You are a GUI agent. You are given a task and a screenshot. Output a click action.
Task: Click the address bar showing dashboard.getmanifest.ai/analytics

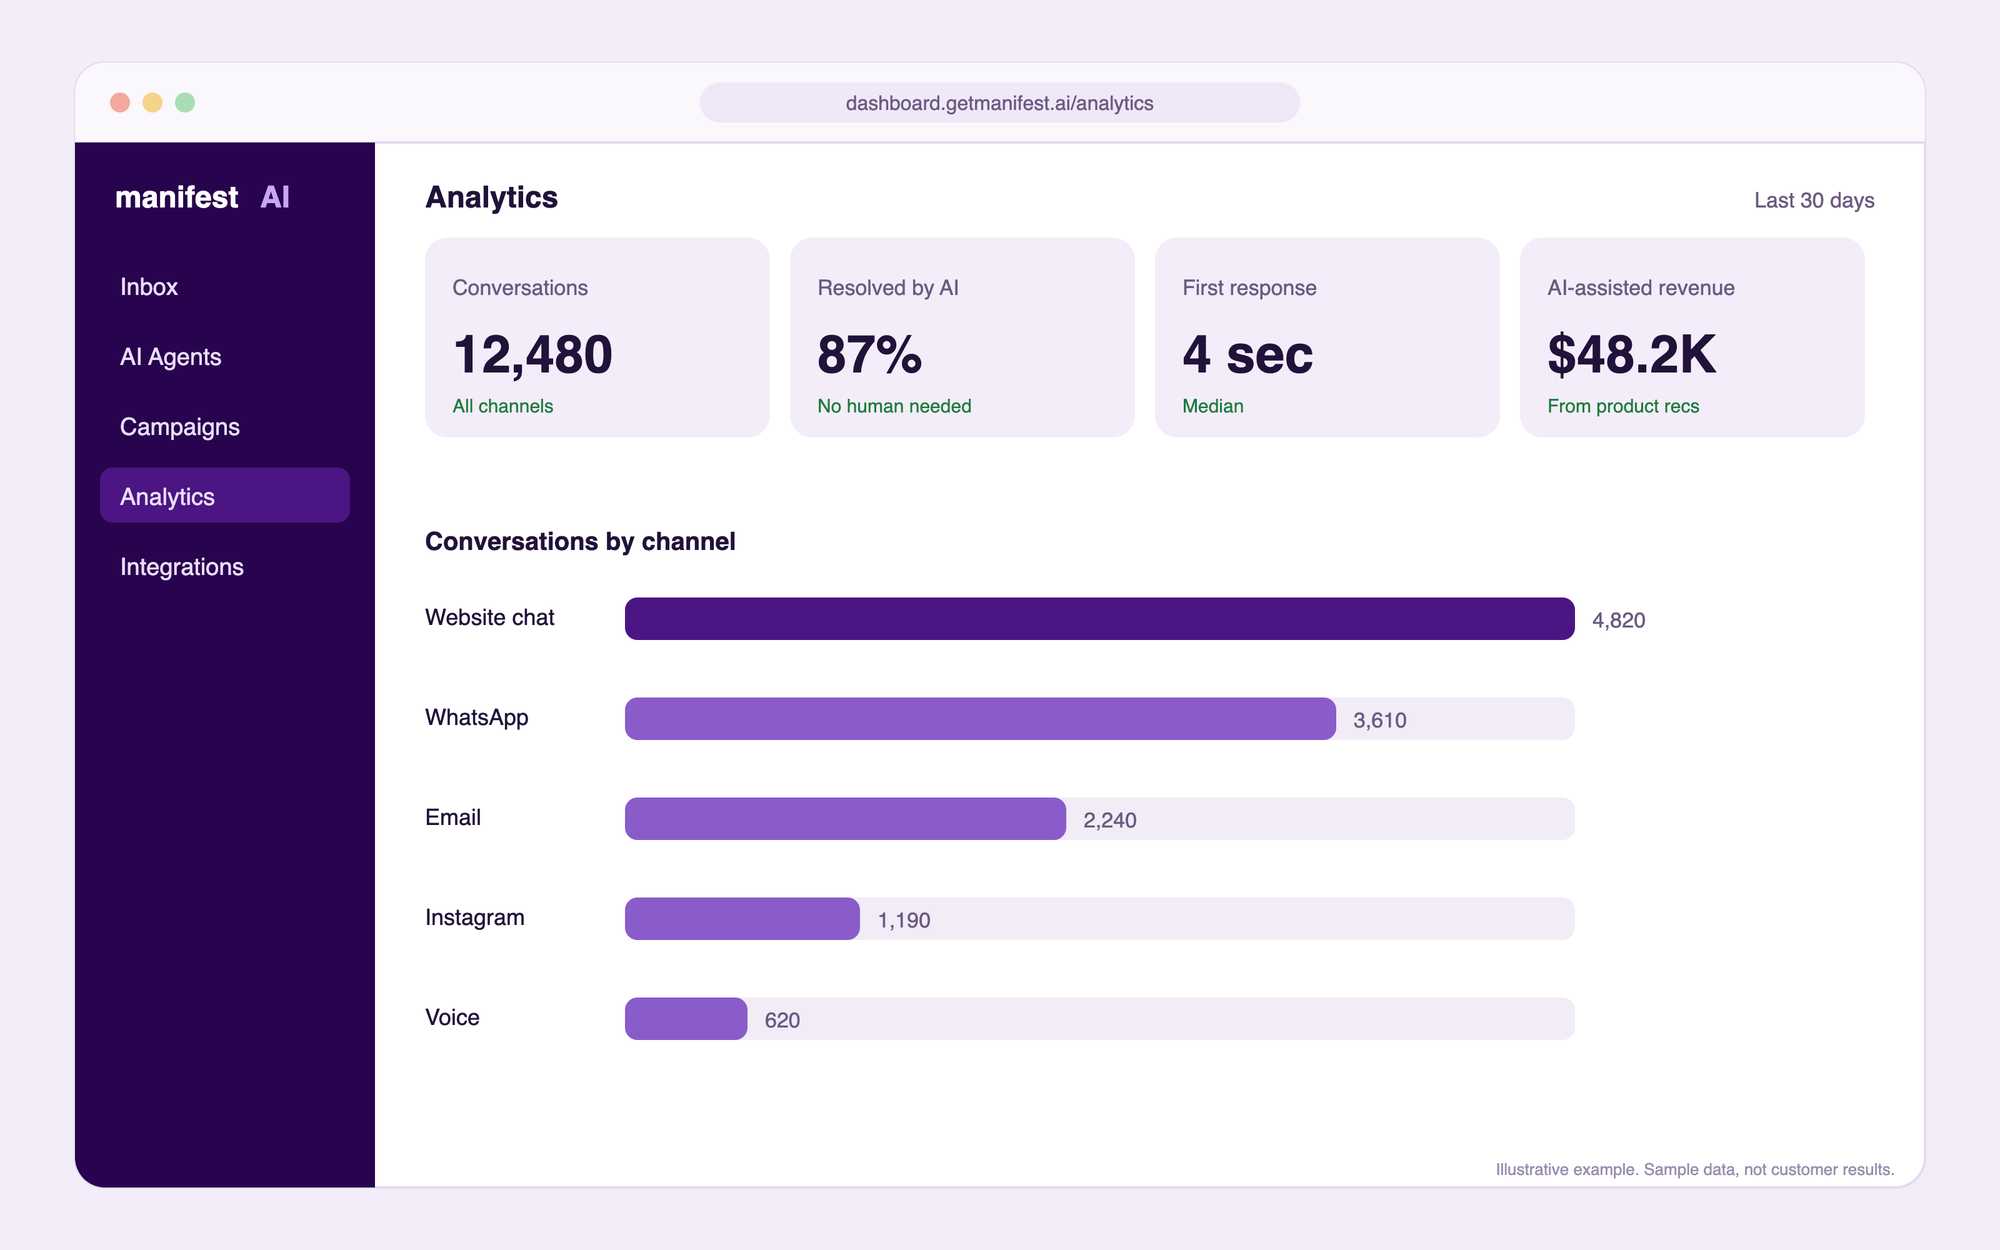pos(1000,103)
